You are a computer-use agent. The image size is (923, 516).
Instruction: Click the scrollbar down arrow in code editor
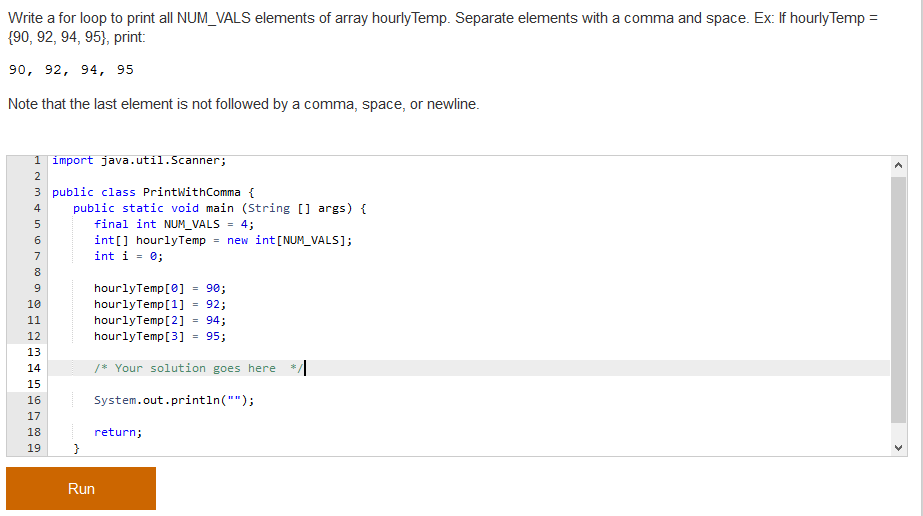coord(898,448)
